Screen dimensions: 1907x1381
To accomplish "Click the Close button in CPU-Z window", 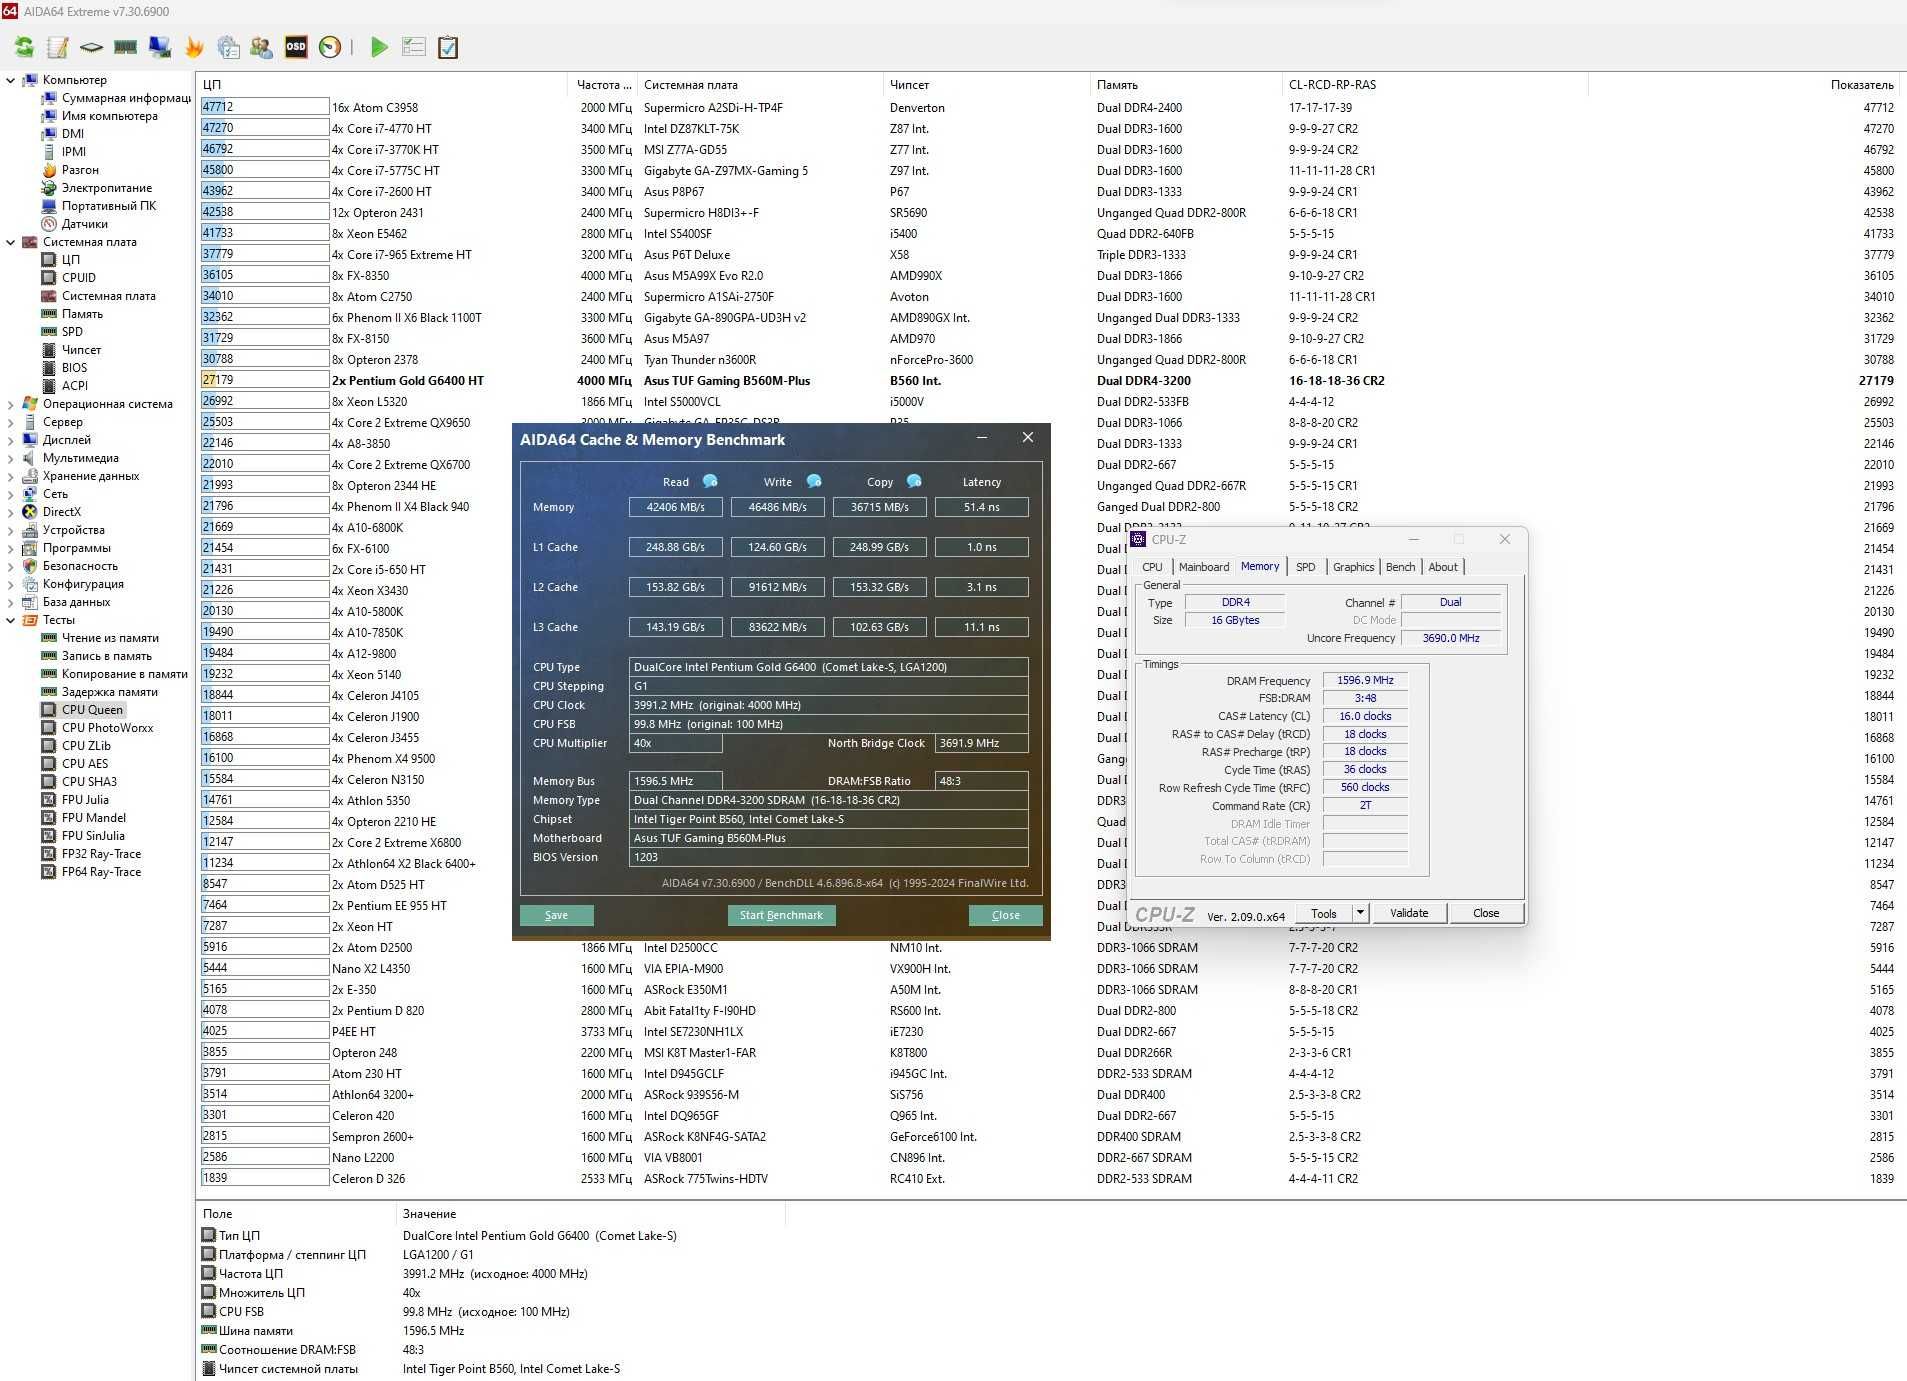I will point(1486,913).
